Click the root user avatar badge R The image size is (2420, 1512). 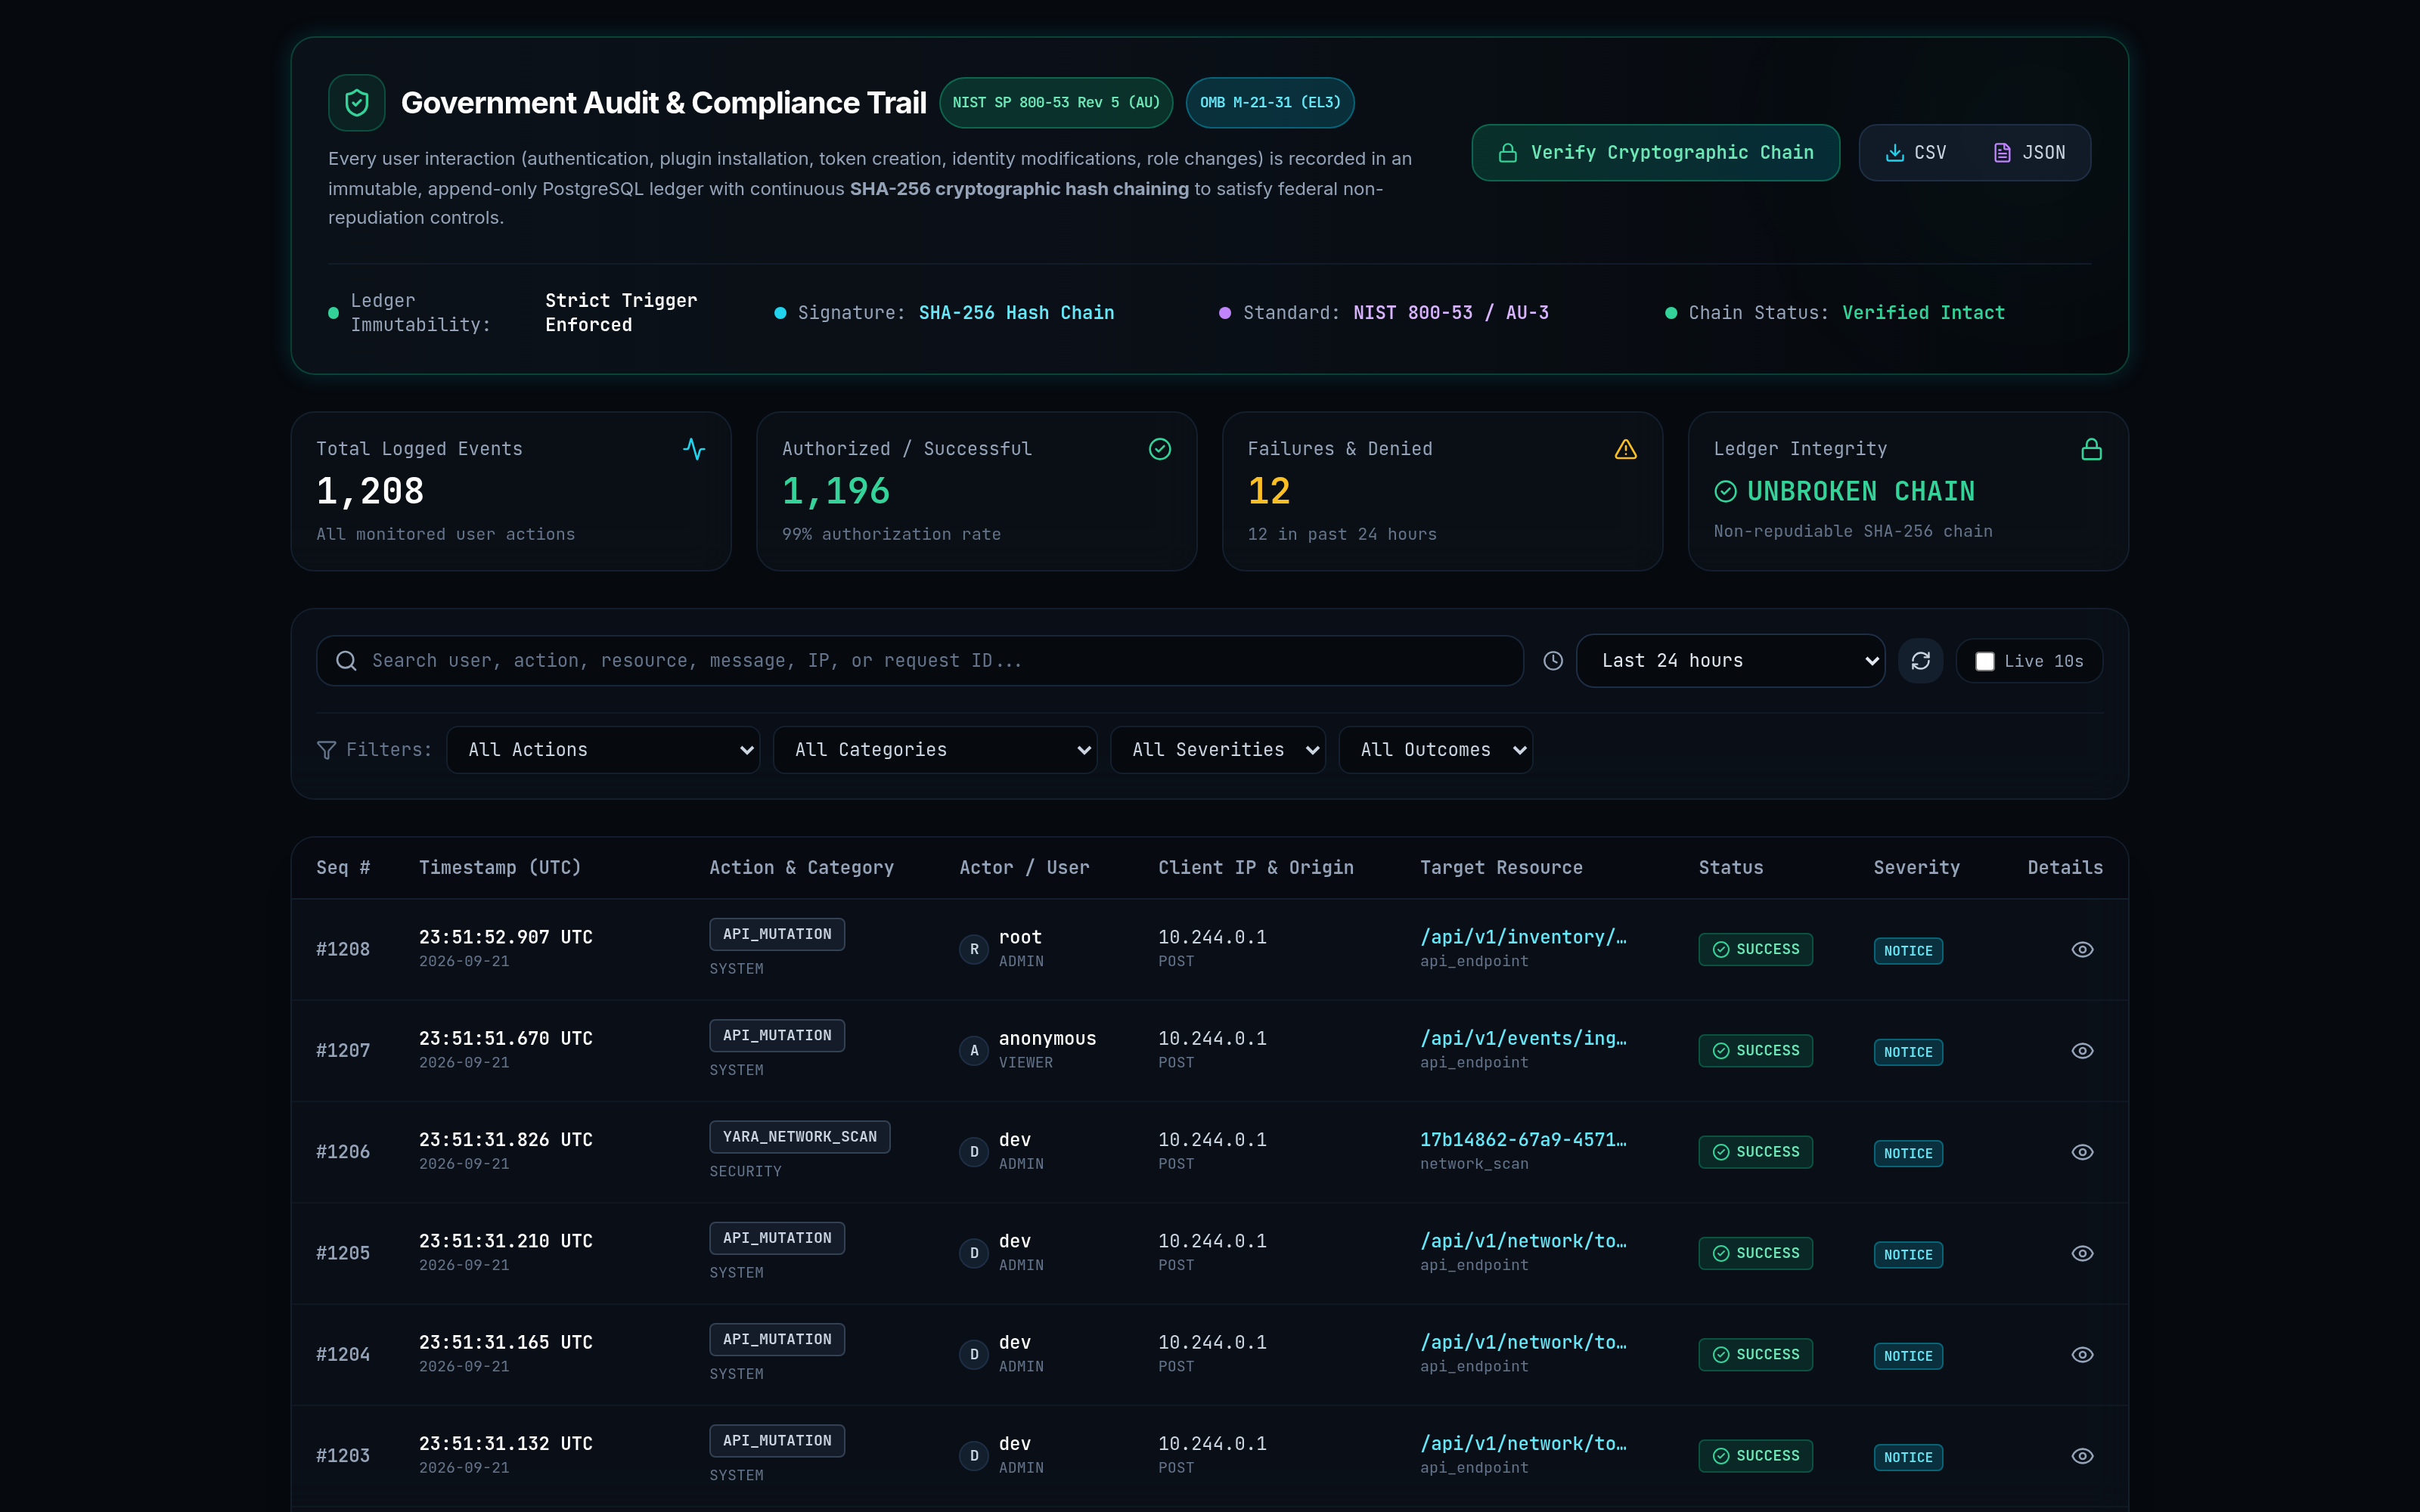coord(974,949)
